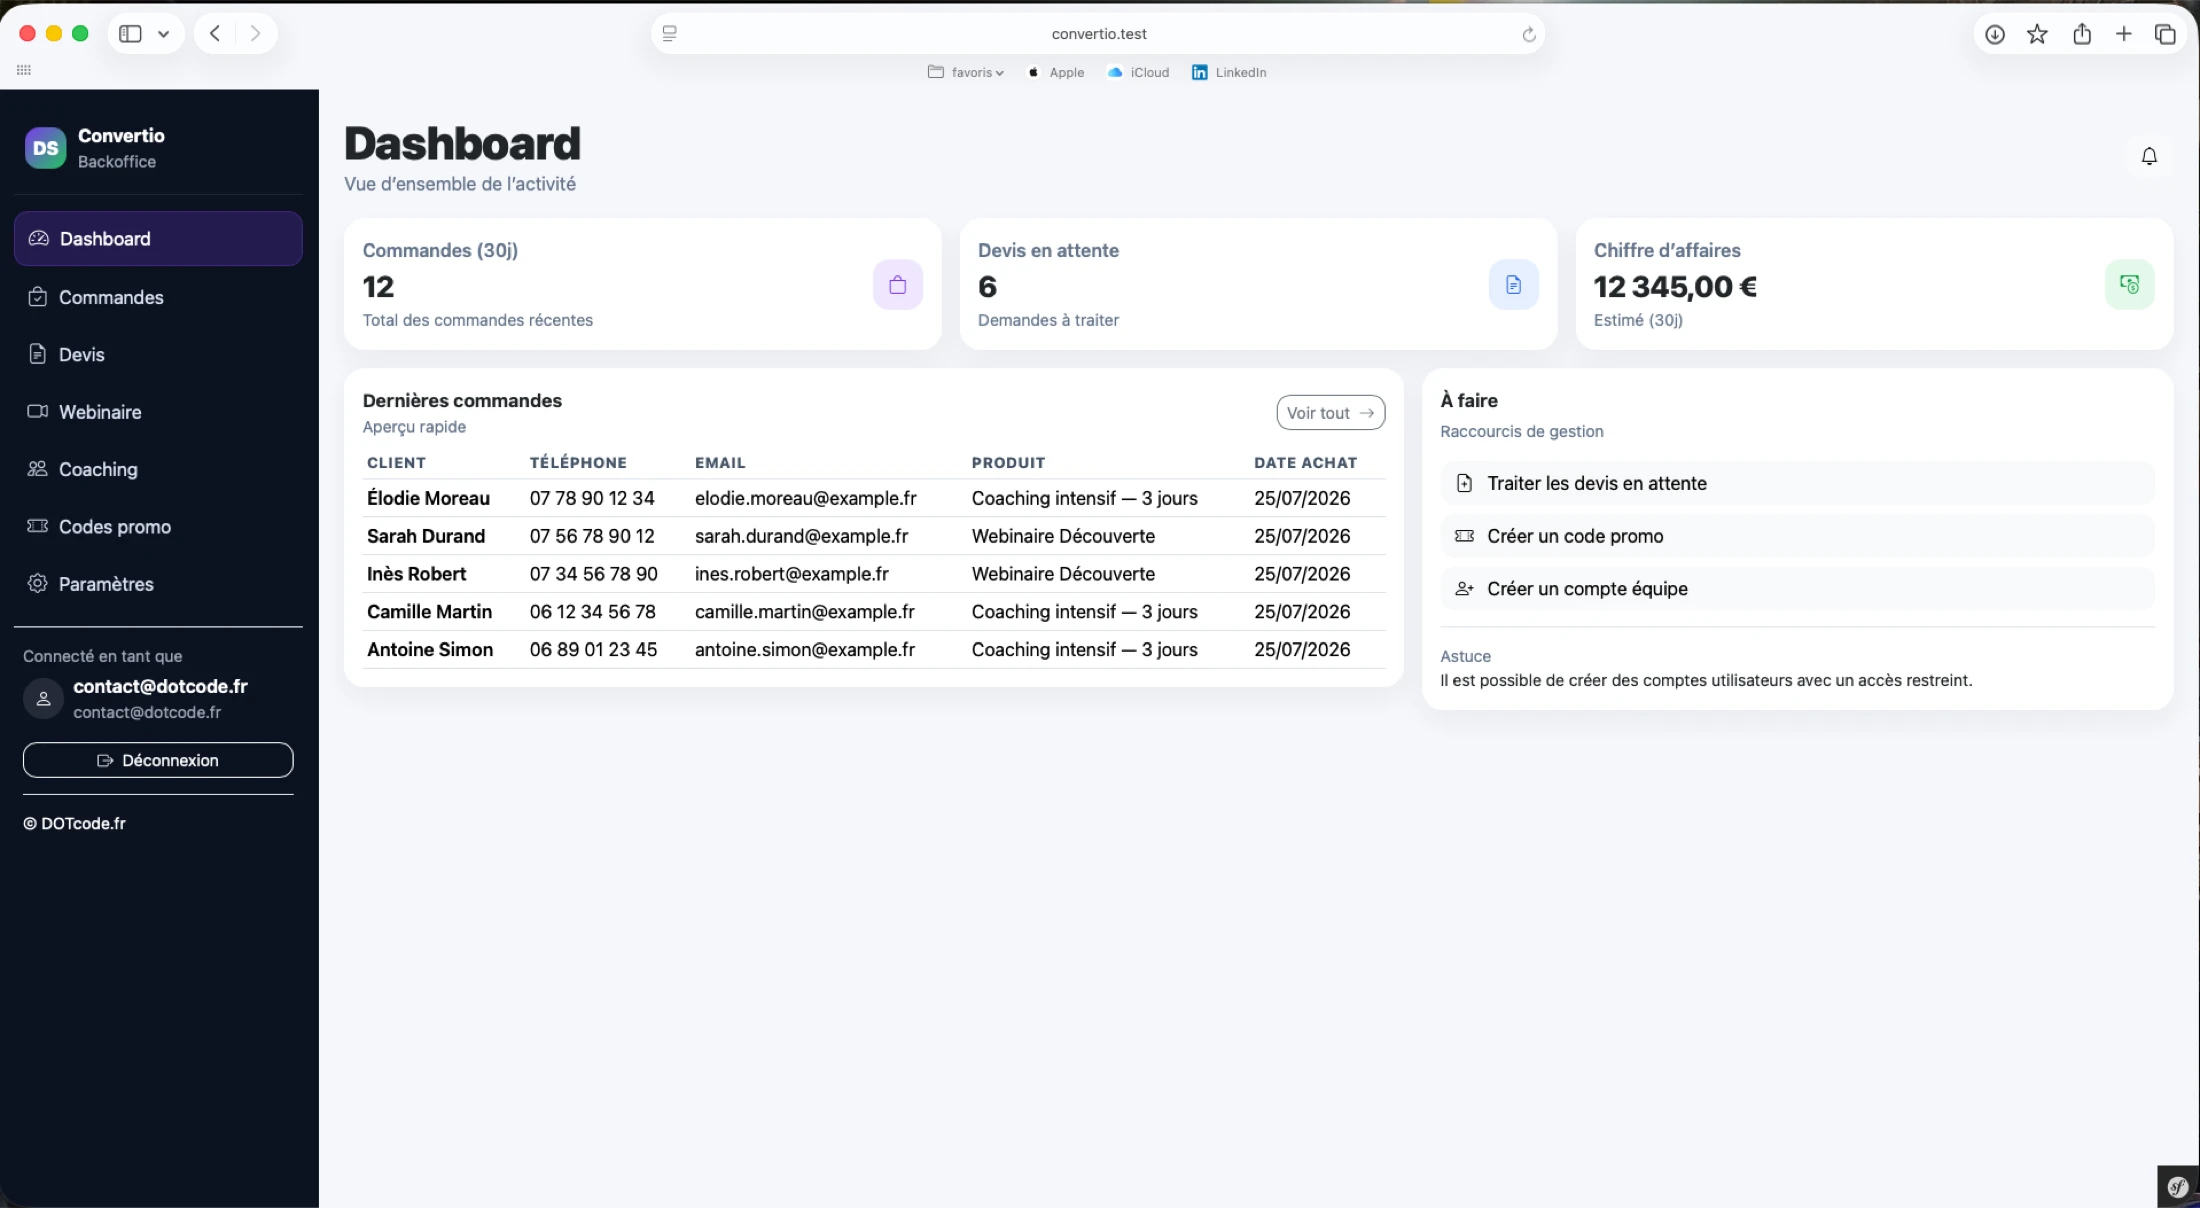Image resolution: width=2200 pixels, height=1208 pixels.
Task: Click the Voir tout button
Action: point(1330,413)
